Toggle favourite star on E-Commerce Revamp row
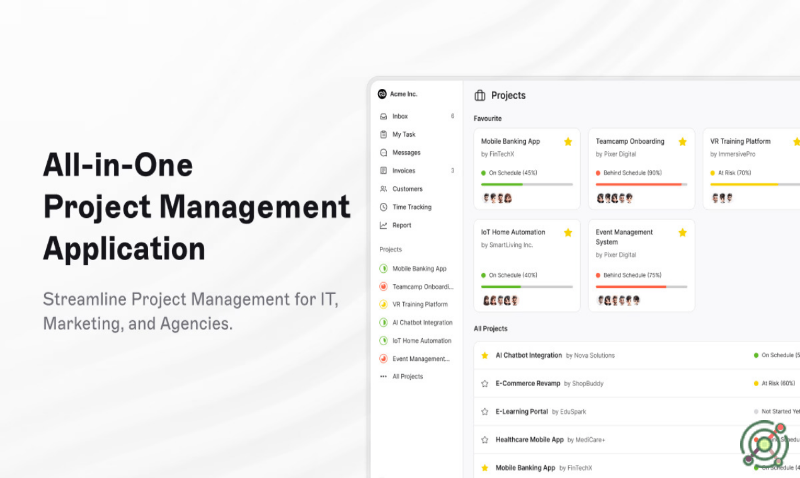The width and height of the screenshot is (800, 478). pyautogui.click(x=485, y=383)
